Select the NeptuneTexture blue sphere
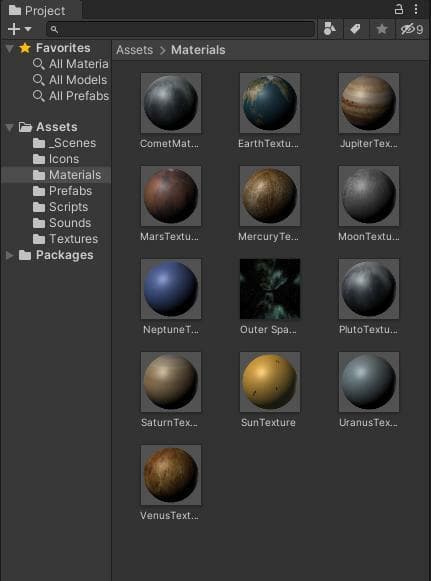The image size is (431, 581). pos(171,289)
